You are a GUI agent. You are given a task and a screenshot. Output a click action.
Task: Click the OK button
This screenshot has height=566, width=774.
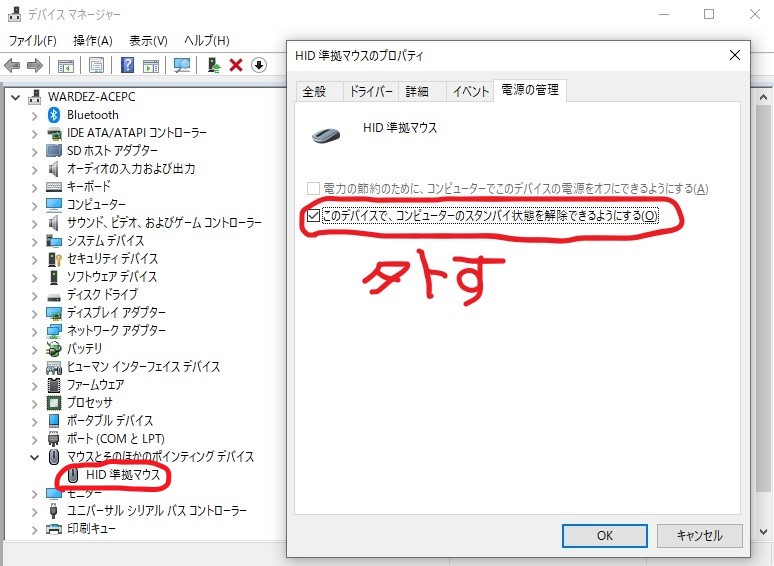point(604,535)
